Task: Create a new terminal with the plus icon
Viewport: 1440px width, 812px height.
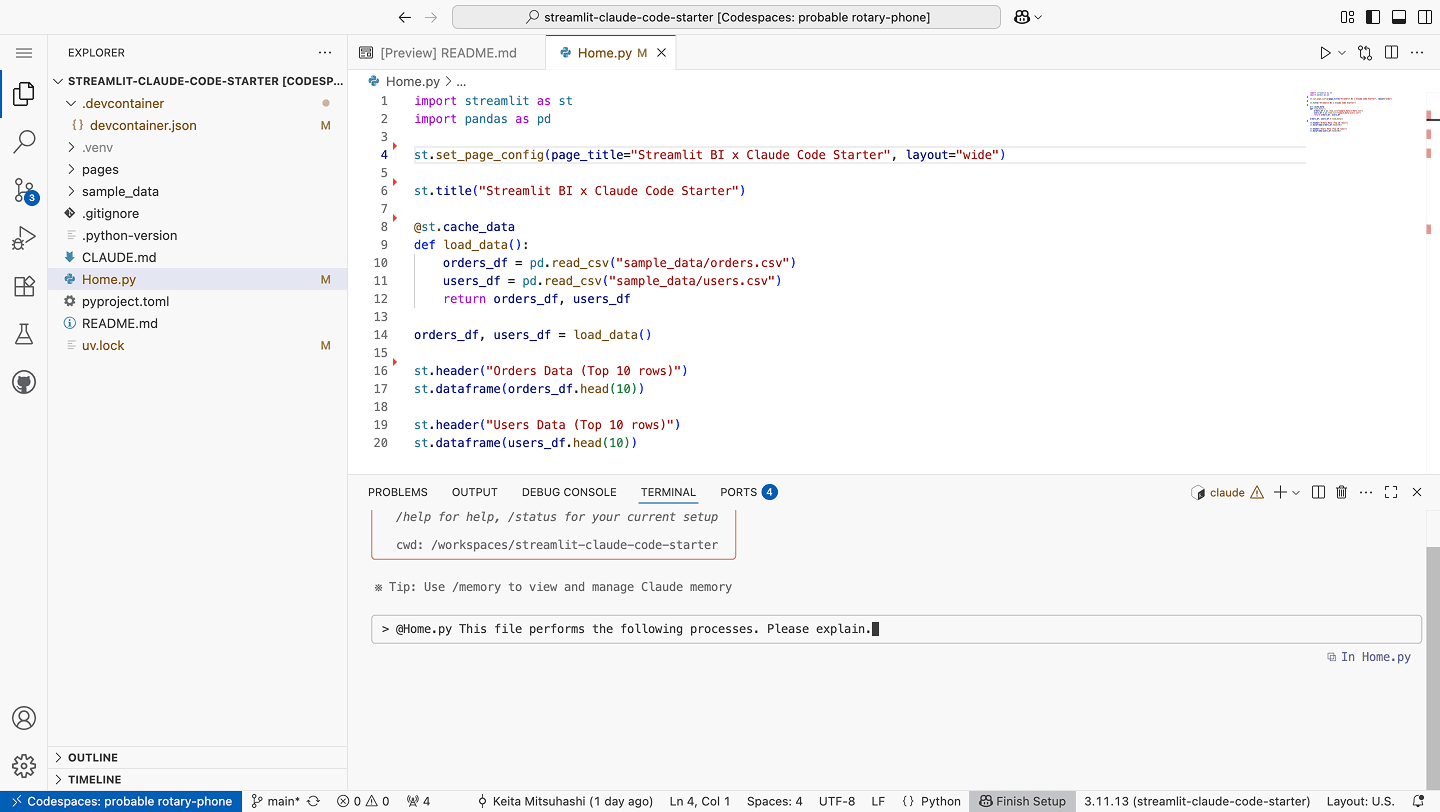Action: point(1282,492)
